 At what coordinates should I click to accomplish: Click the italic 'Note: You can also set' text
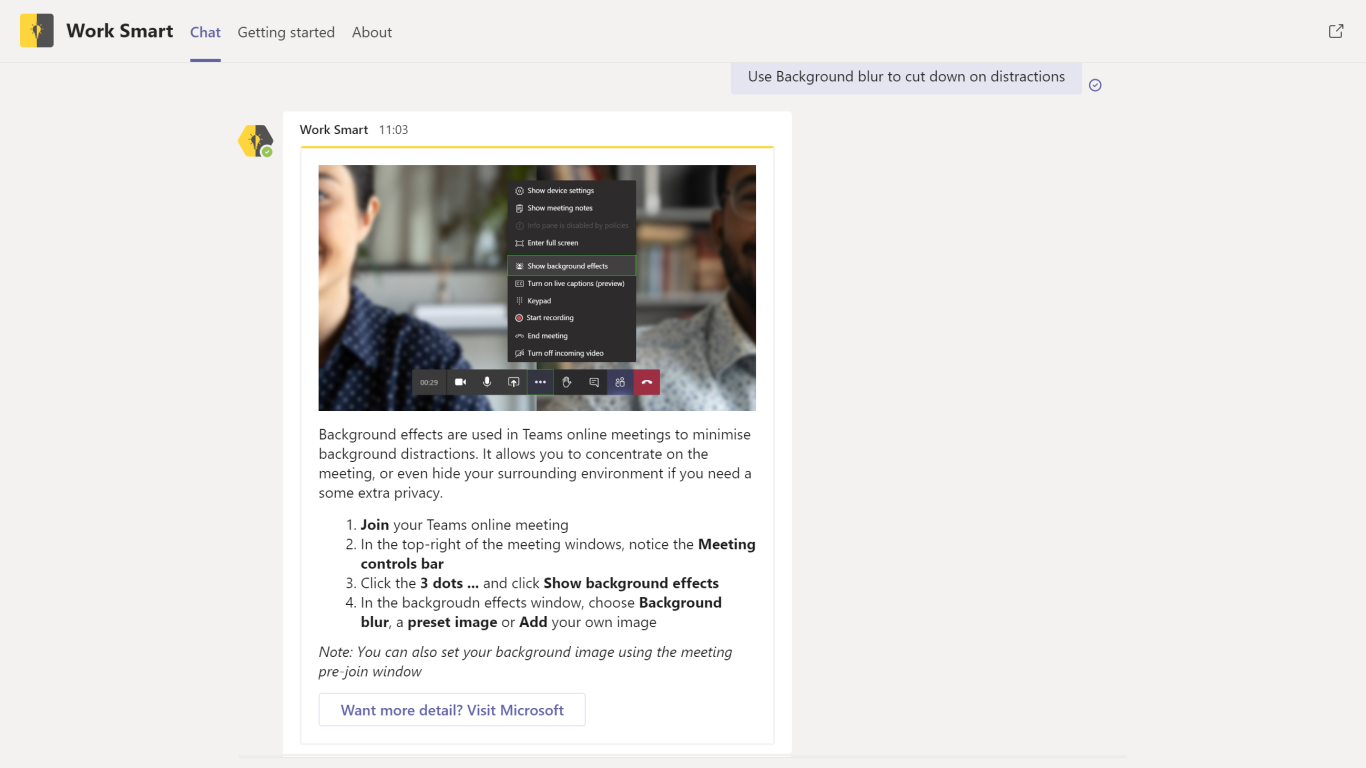[x=525, y=662]
